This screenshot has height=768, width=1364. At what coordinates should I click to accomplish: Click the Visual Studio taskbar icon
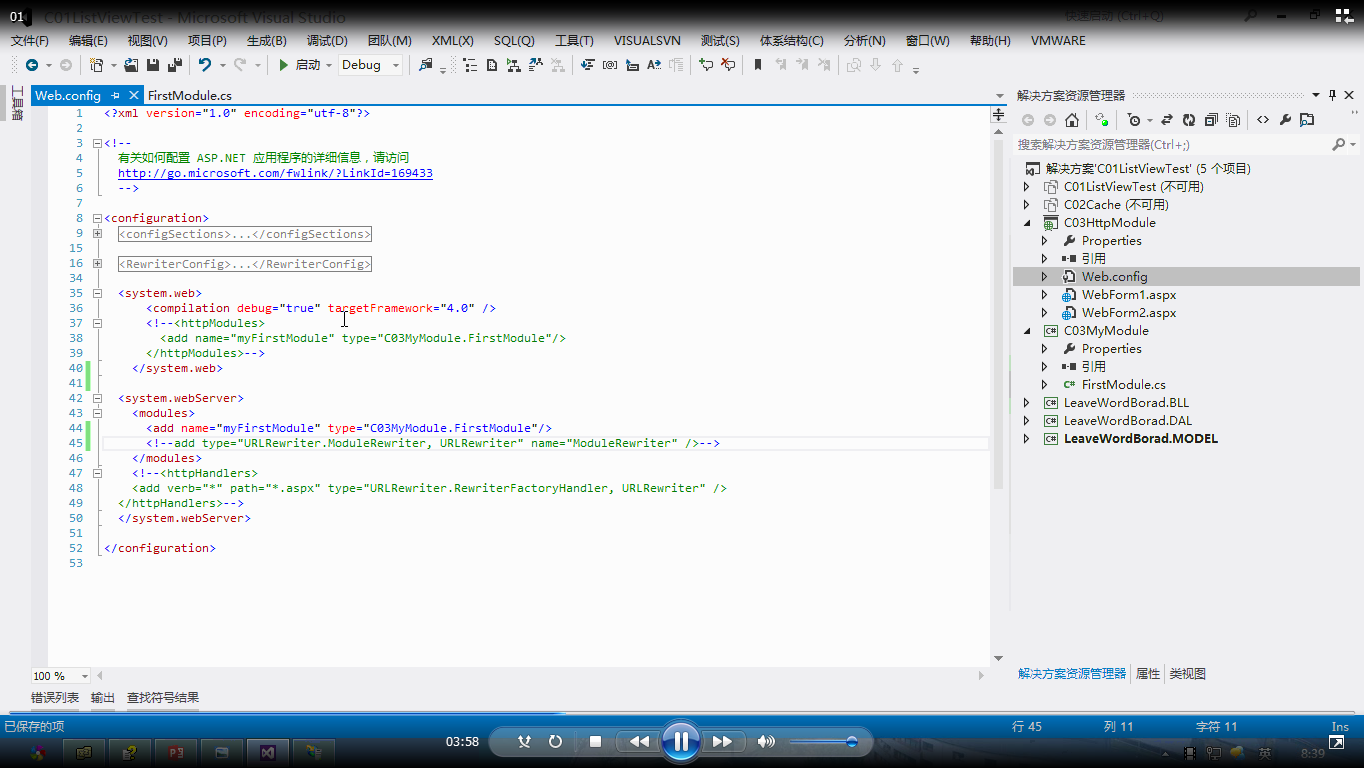[x=267, y=752]
